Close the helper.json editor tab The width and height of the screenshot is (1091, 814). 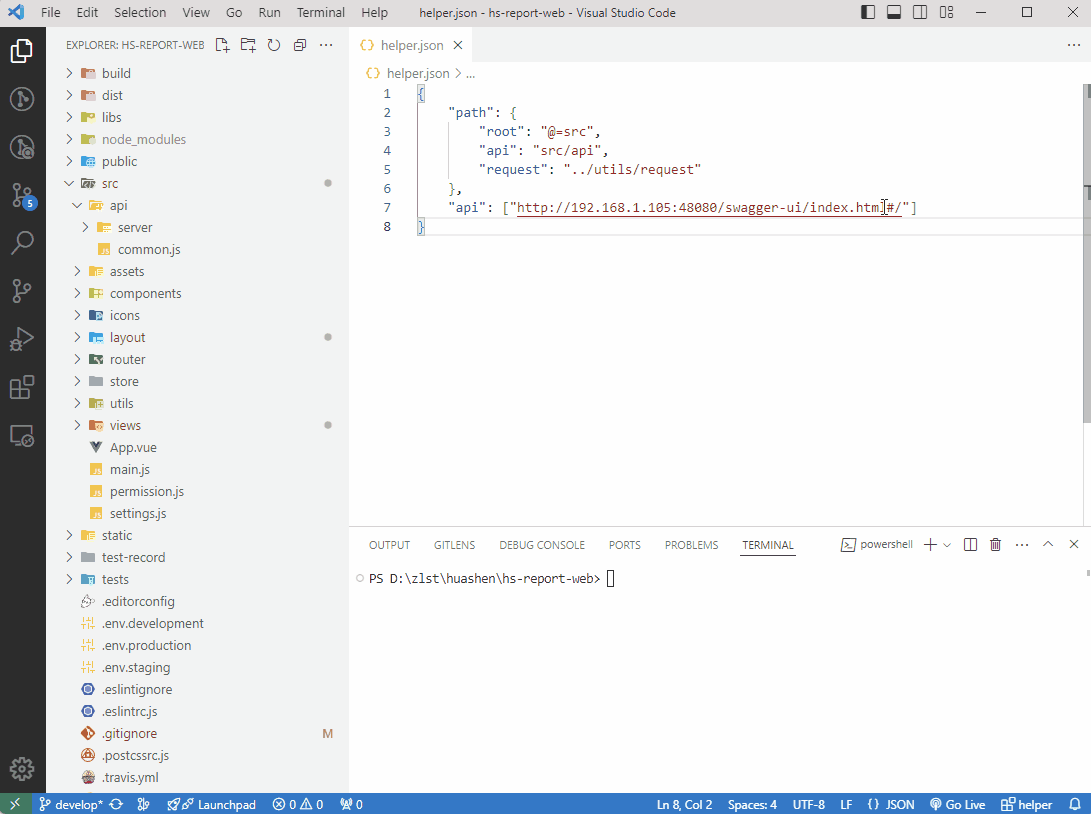[x=458, y=45]
